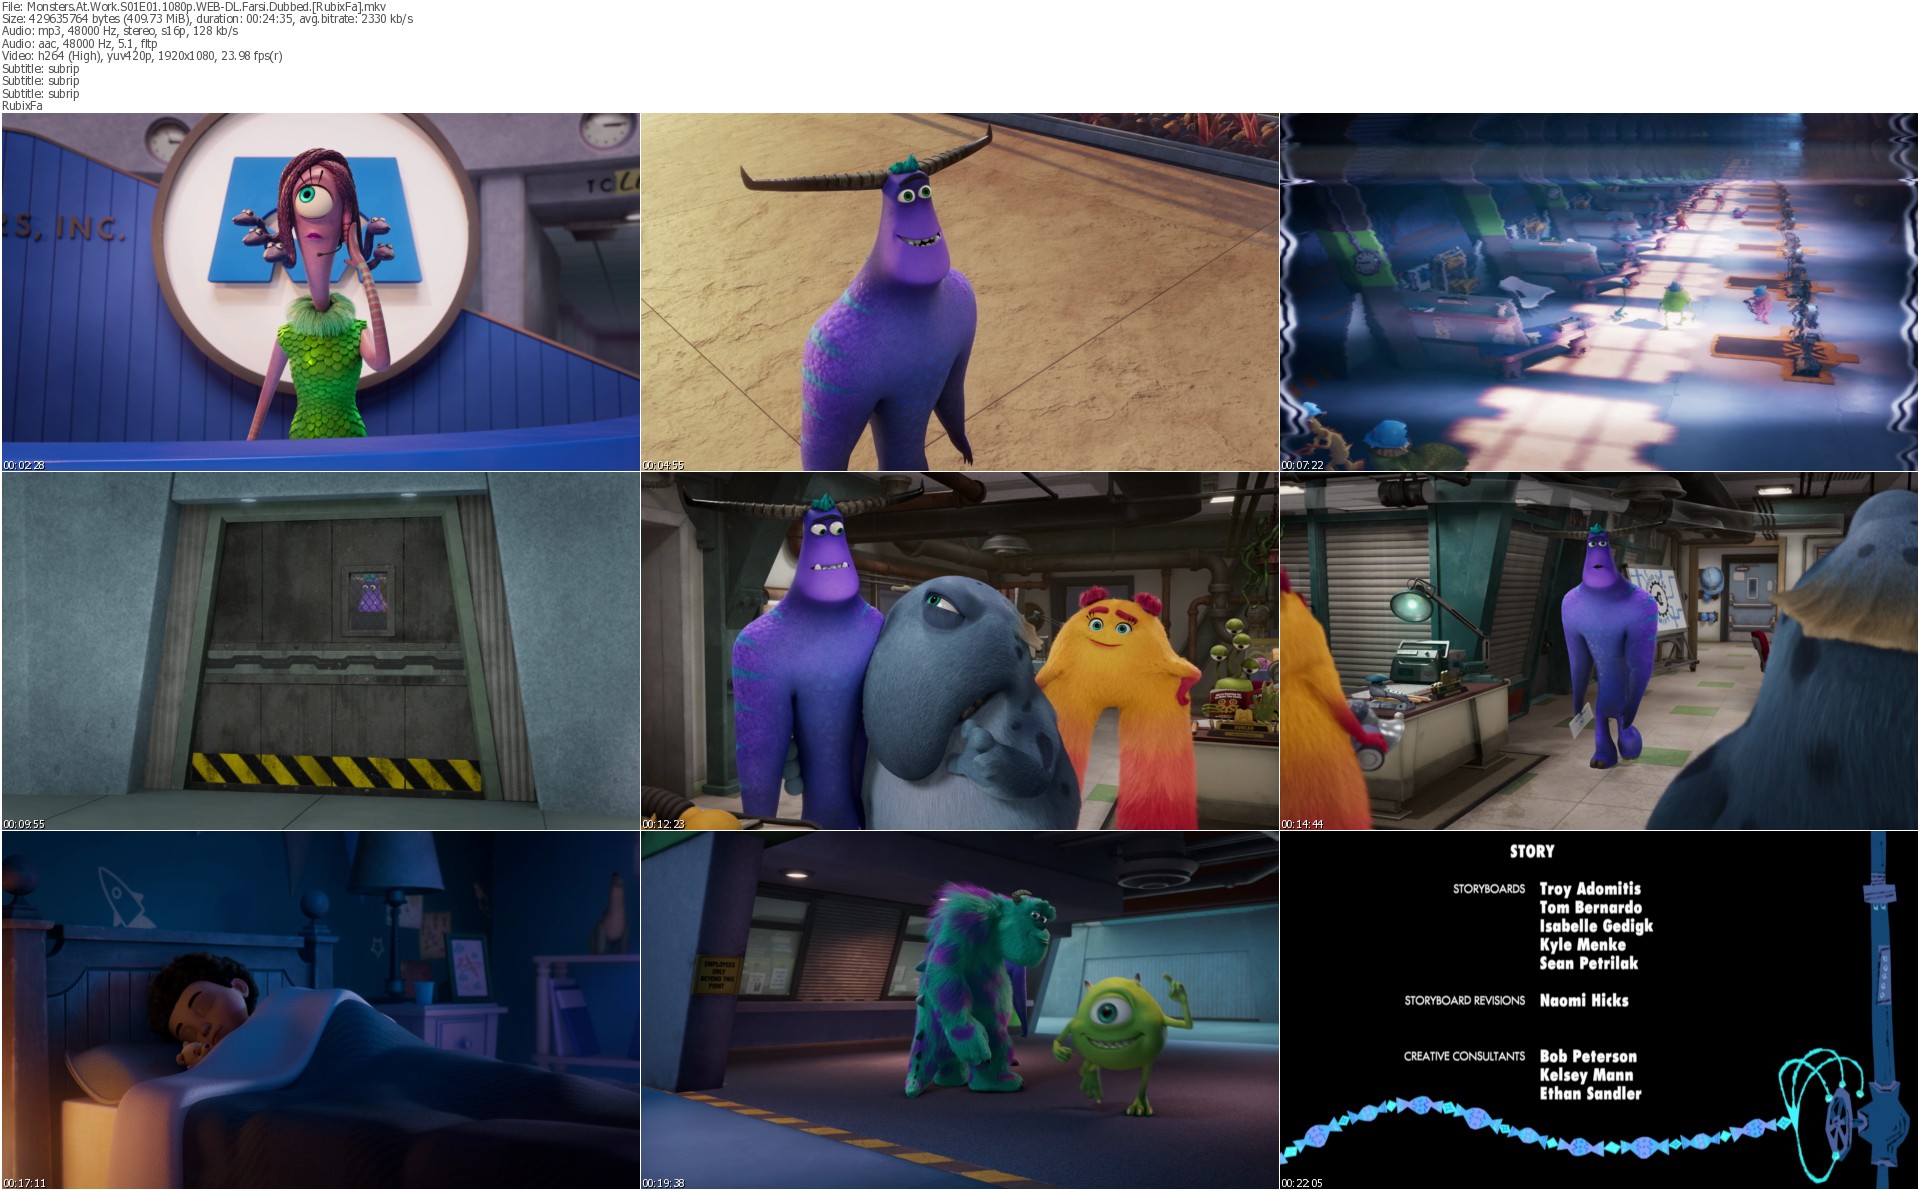Select the distorted factory floor thumbnail at 00:07:22
The height and width of the screenshot is (1190, 1920).
[1599, 292]
